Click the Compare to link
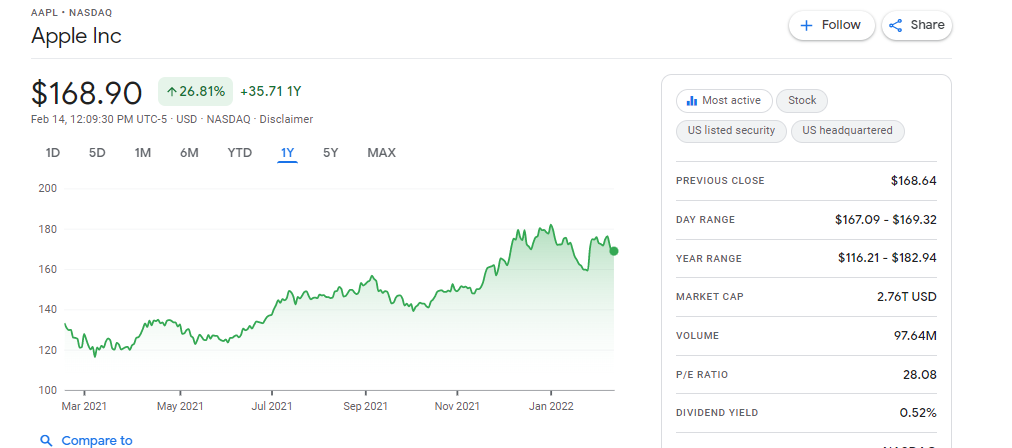The width and height of the screenshot is (1012, 448). [x=97, y=441]
